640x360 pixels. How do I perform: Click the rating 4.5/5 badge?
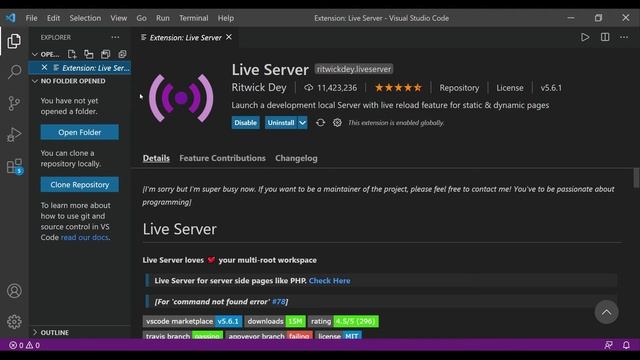pyautogui.click(x=343, y=321)
